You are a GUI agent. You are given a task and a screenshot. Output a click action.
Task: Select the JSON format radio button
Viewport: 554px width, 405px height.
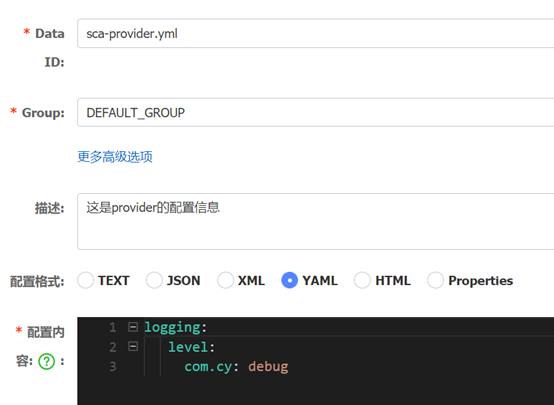coord(154,280)
